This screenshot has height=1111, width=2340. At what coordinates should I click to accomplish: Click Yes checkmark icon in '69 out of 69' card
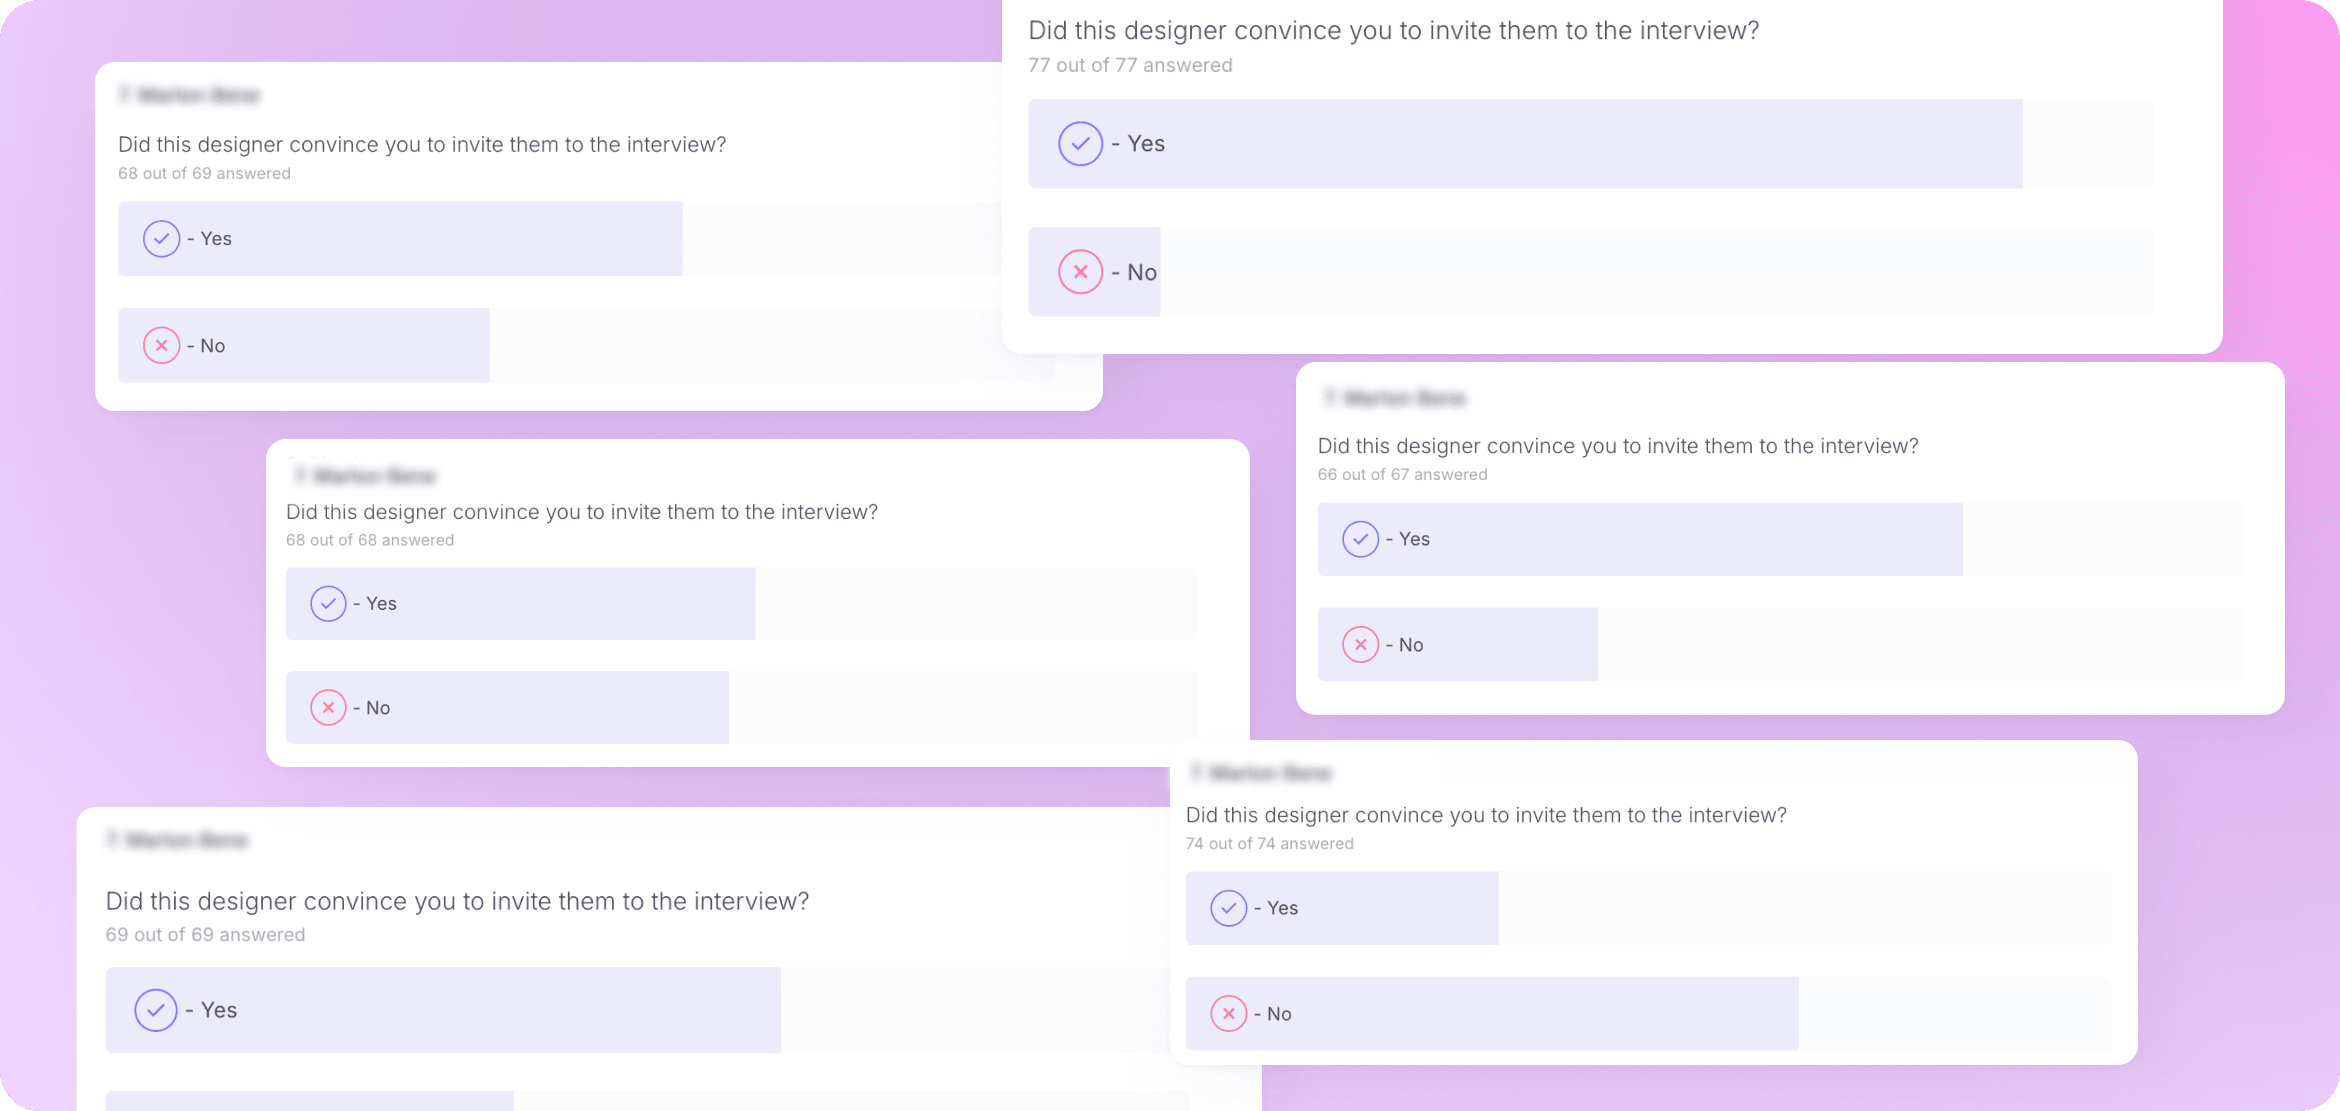pos(156,1010)
